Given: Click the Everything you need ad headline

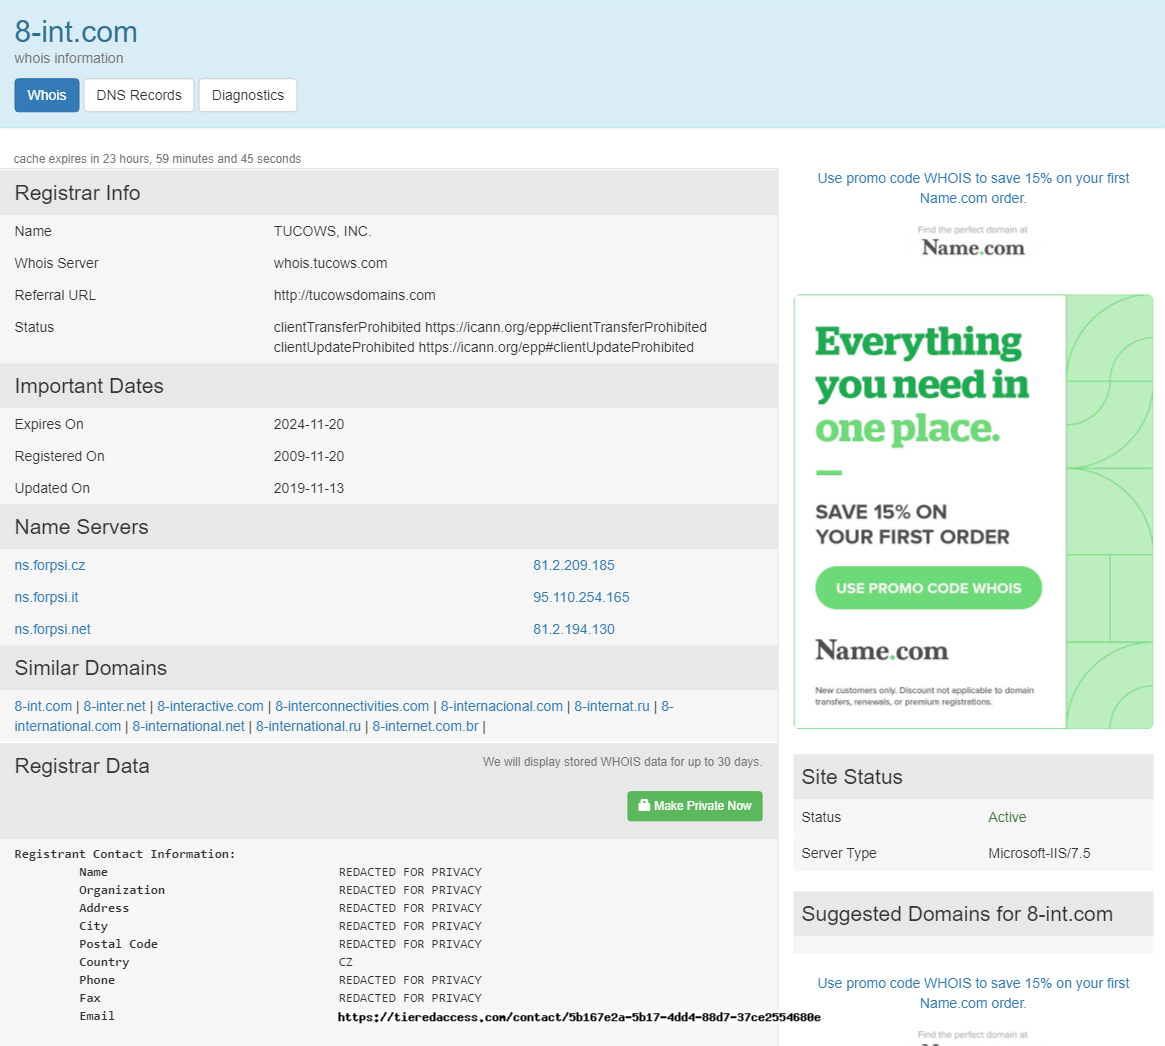Looking at the screenshot, I should tap(921, 385).
